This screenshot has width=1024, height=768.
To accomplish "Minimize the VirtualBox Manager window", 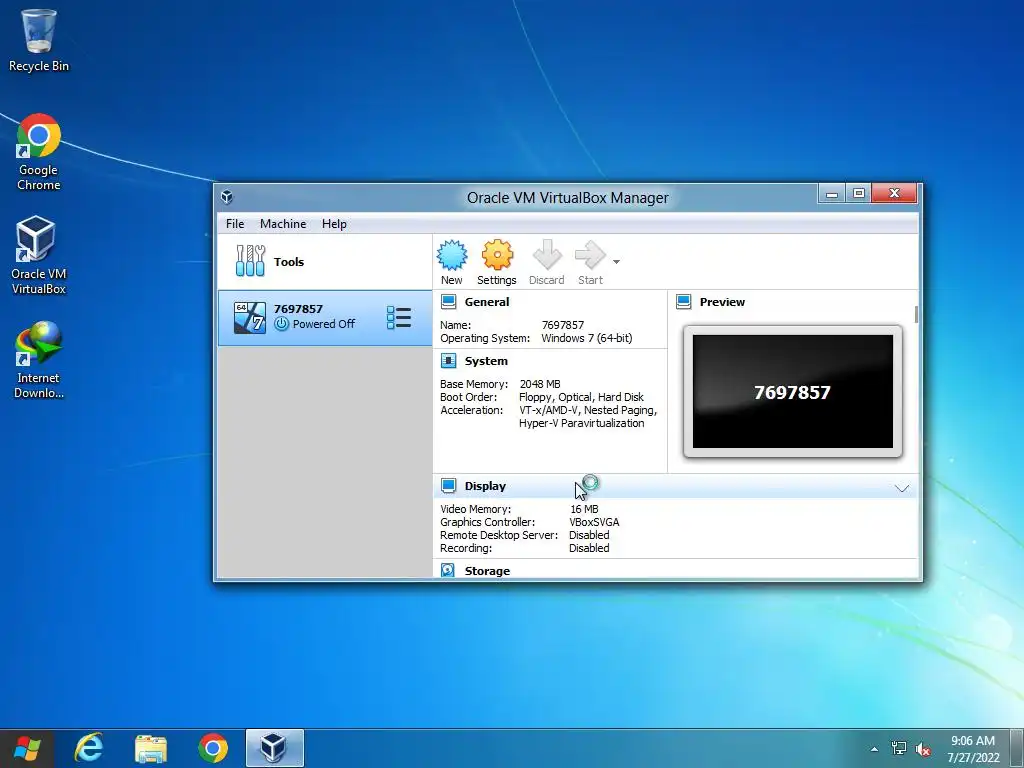I will point(832,194).
